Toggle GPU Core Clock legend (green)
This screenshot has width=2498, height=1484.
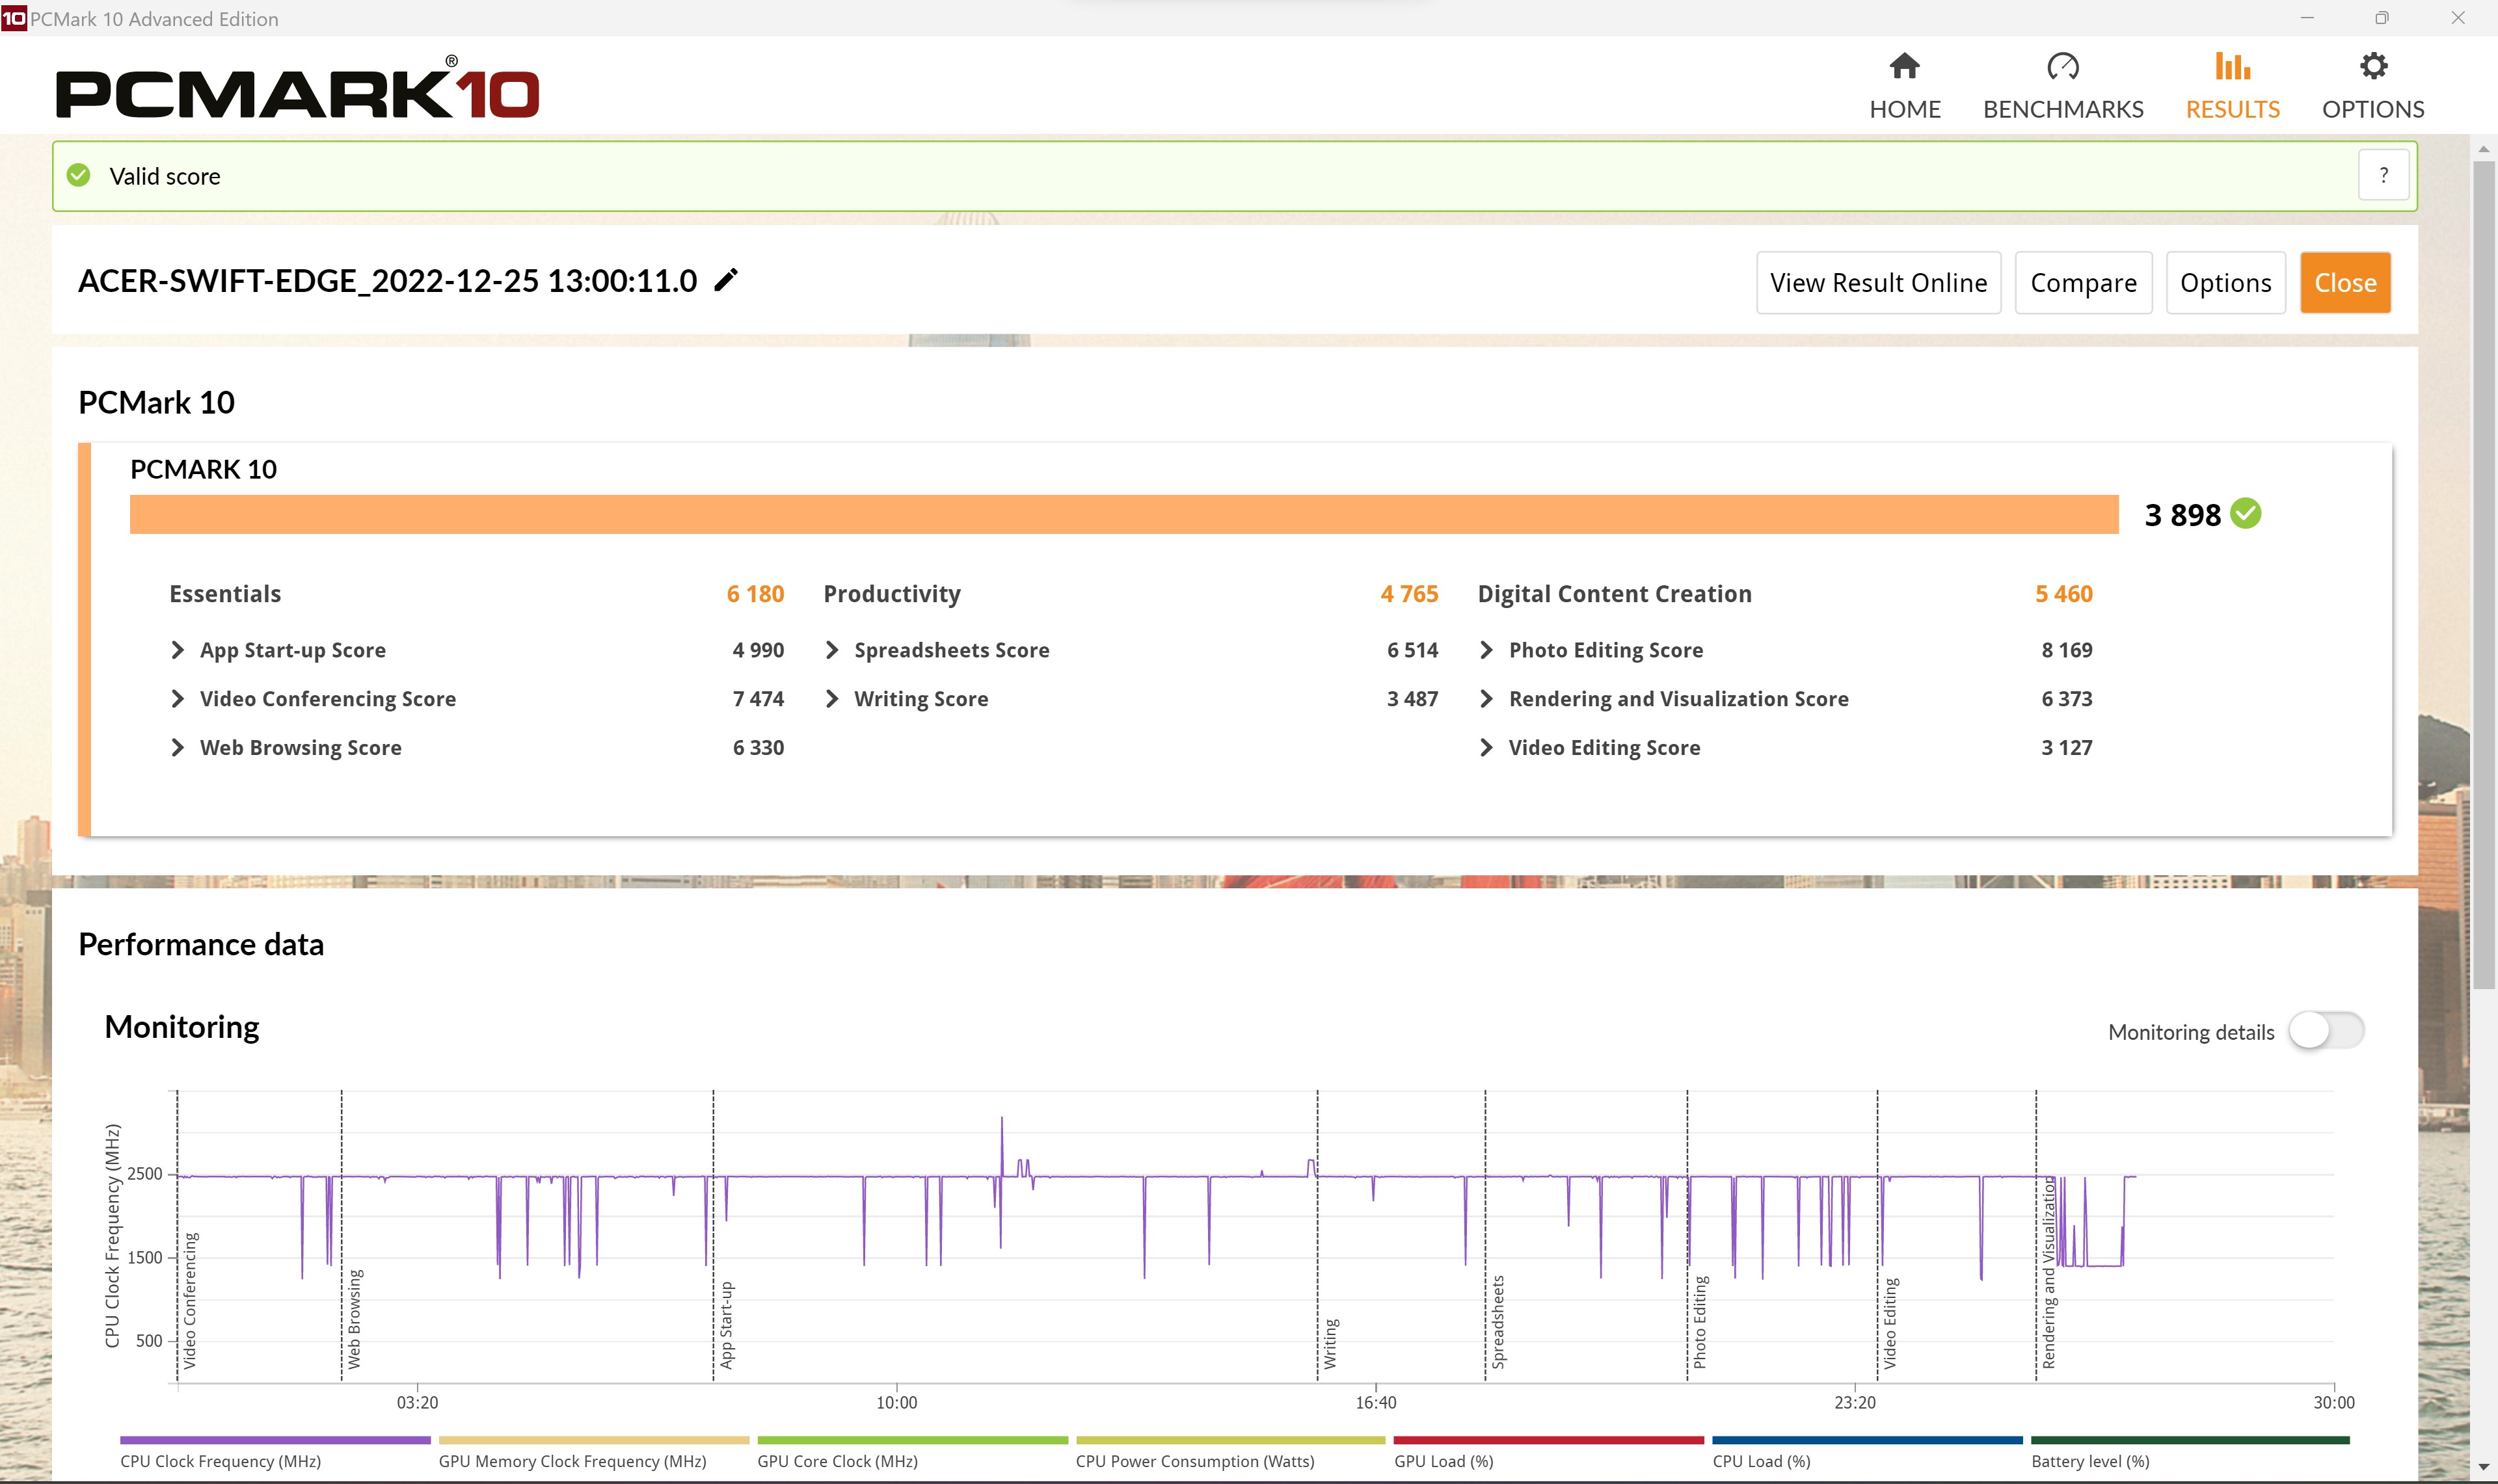coord(912,1453)
